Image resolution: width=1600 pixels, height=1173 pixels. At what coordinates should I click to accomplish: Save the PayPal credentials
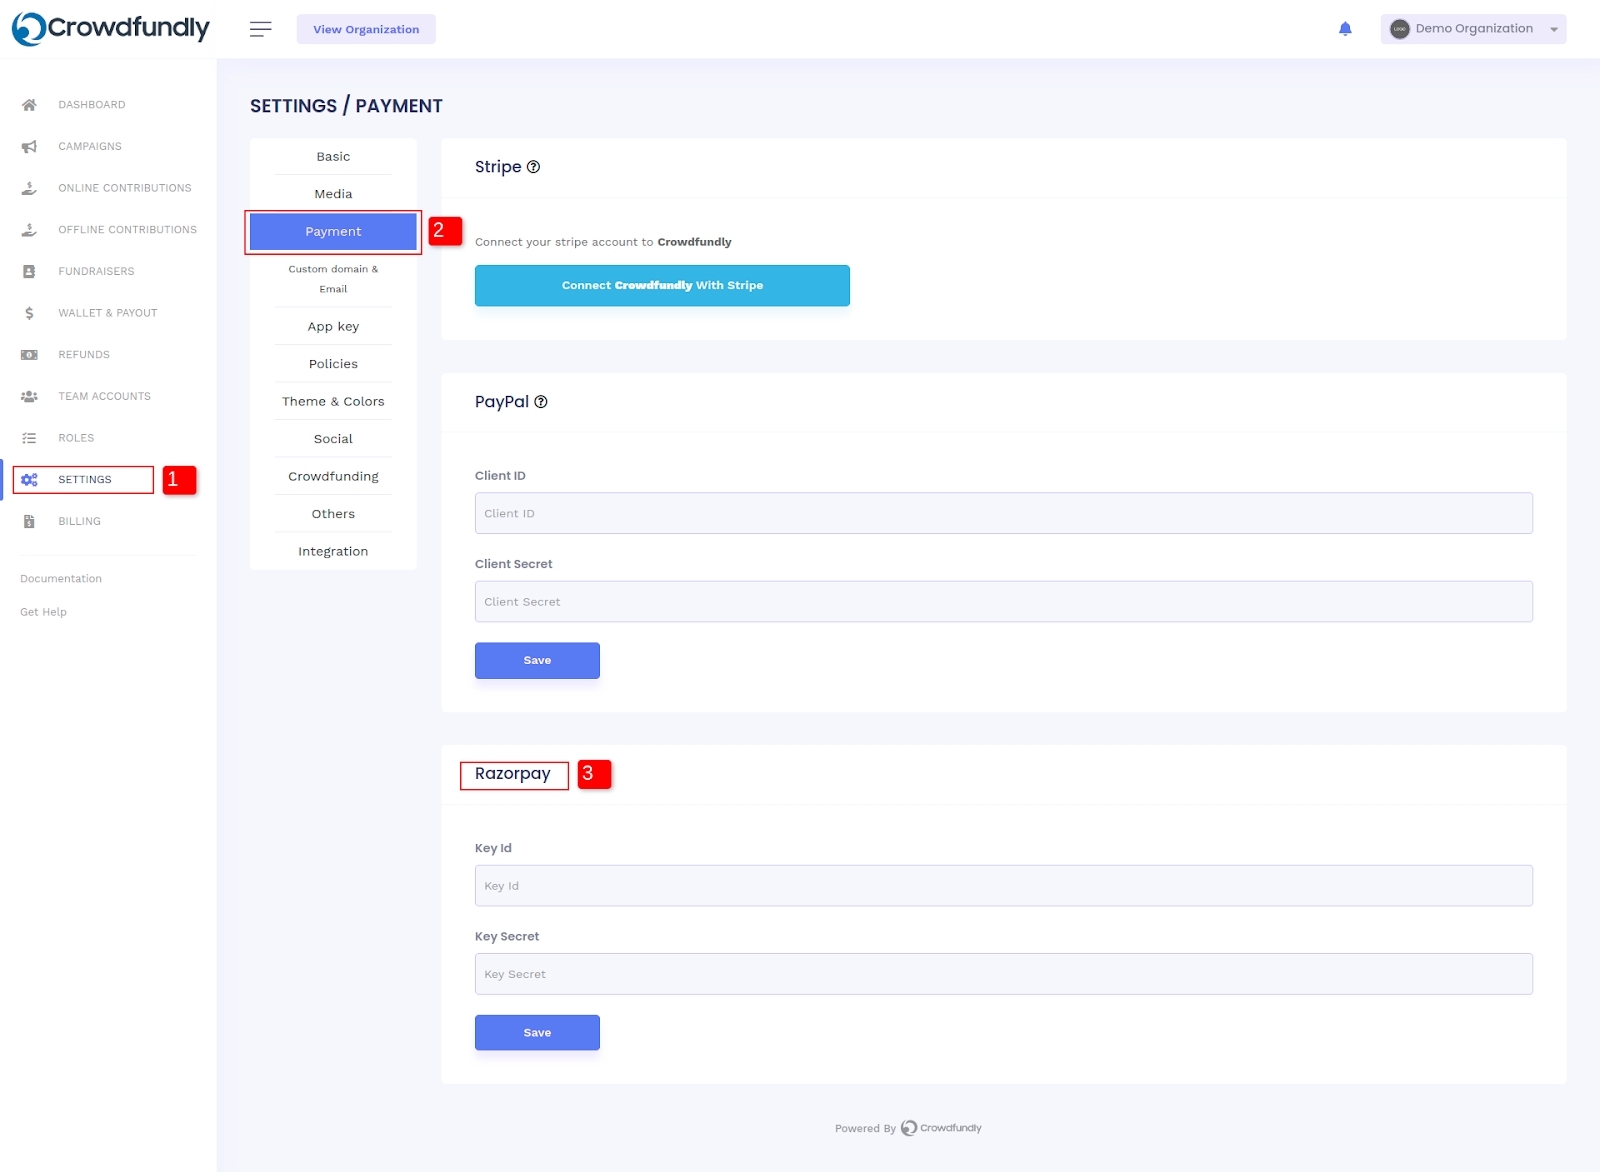click(x=537, y=661)
